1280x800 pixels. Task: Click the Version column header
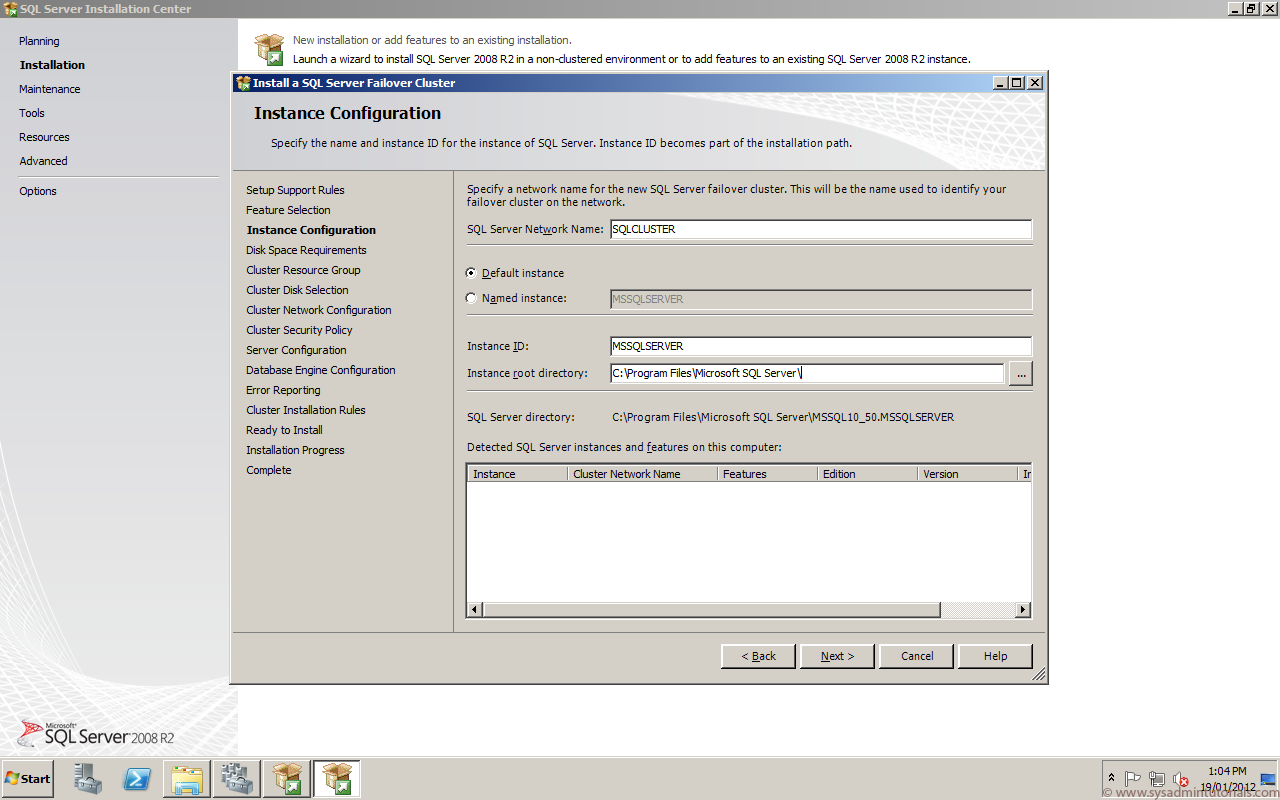(x=968, y=474)
